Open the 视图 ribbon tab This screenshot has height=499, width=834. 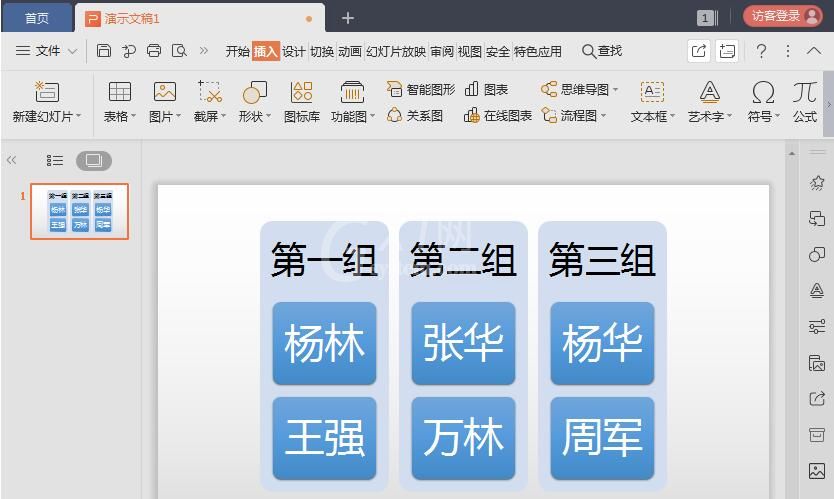pos(470,51)
